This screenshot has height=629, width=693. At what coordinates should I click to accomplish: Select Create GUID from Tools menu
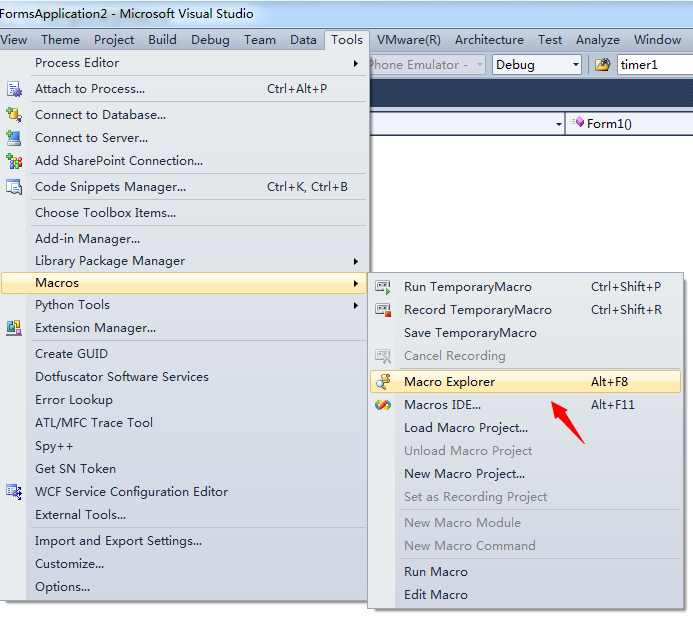tap(183, 354)
